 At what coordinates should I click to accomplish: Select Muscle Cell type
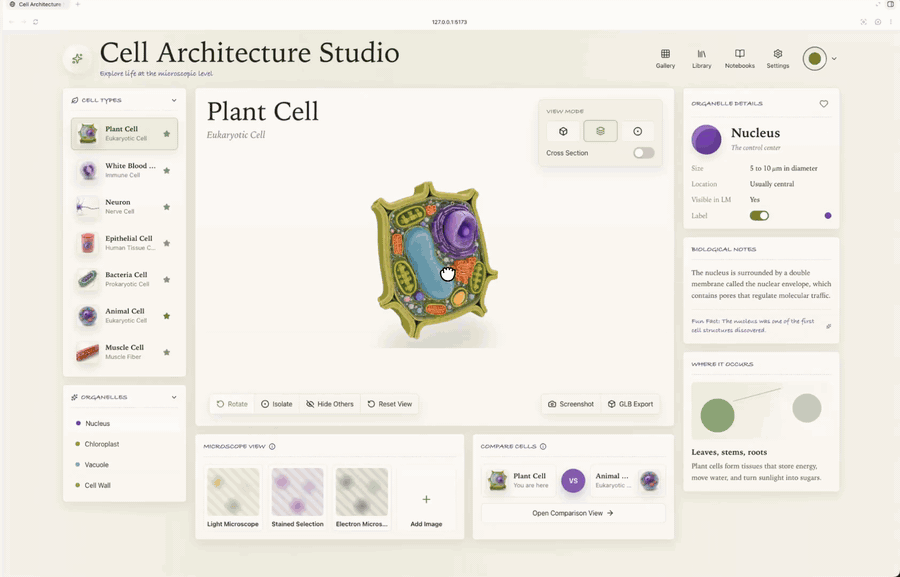point(124,353)
